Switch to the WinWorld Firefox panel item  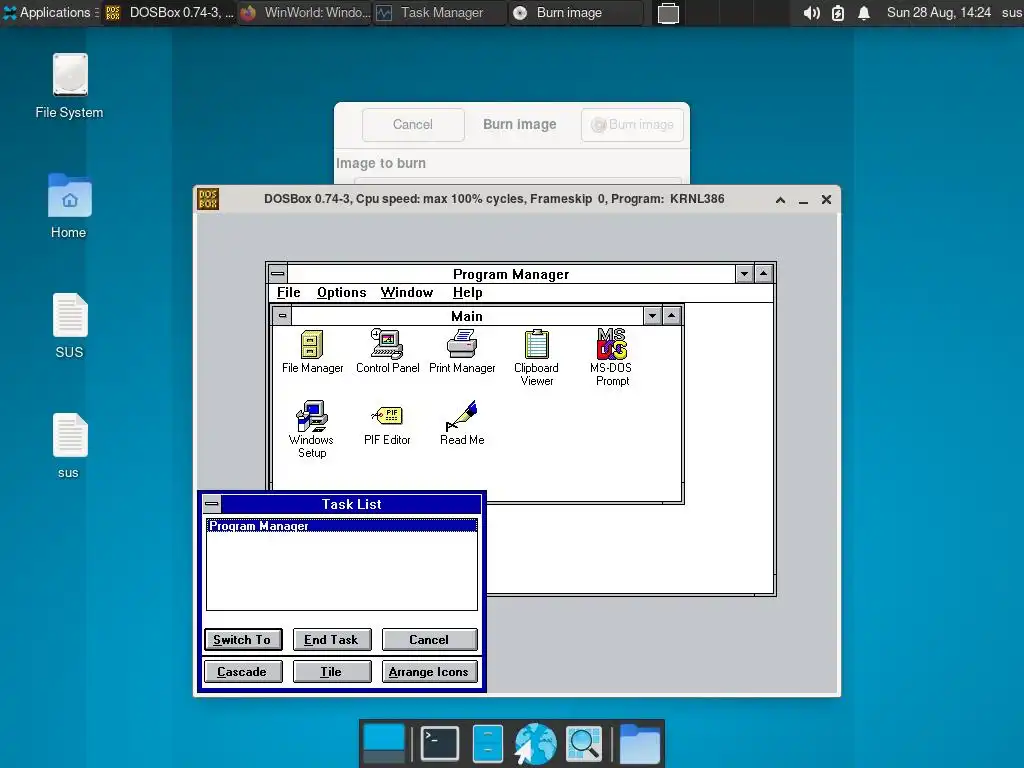305,12
